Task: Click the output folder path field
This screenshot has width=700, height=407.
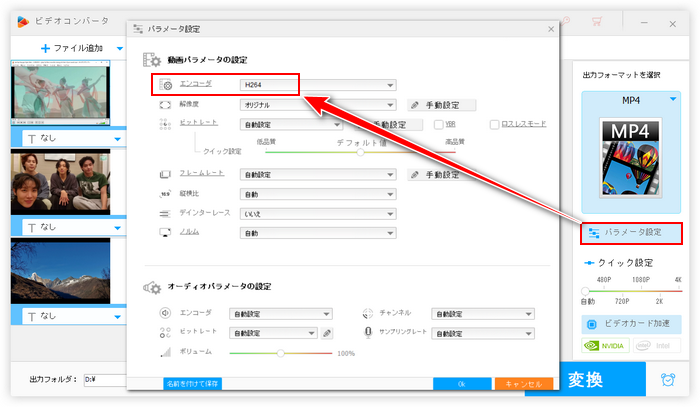Action: coord(105,379)
